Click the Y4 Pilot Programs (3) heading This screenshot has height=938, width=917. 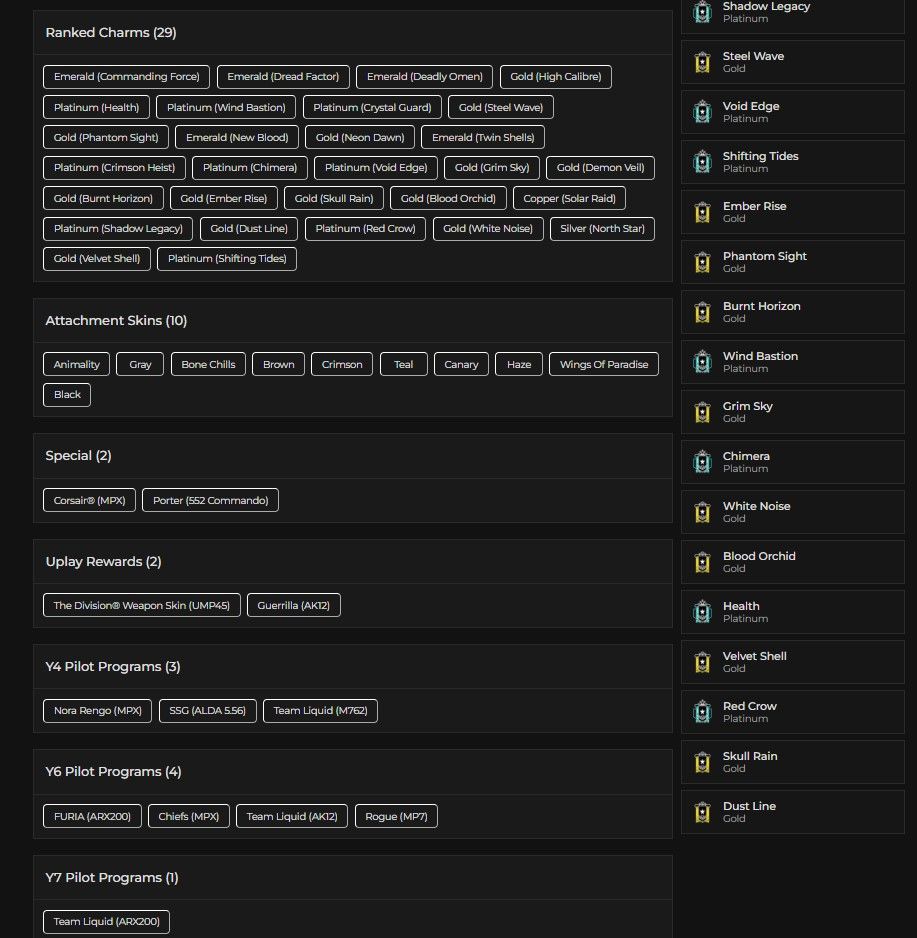pos(112,666)
